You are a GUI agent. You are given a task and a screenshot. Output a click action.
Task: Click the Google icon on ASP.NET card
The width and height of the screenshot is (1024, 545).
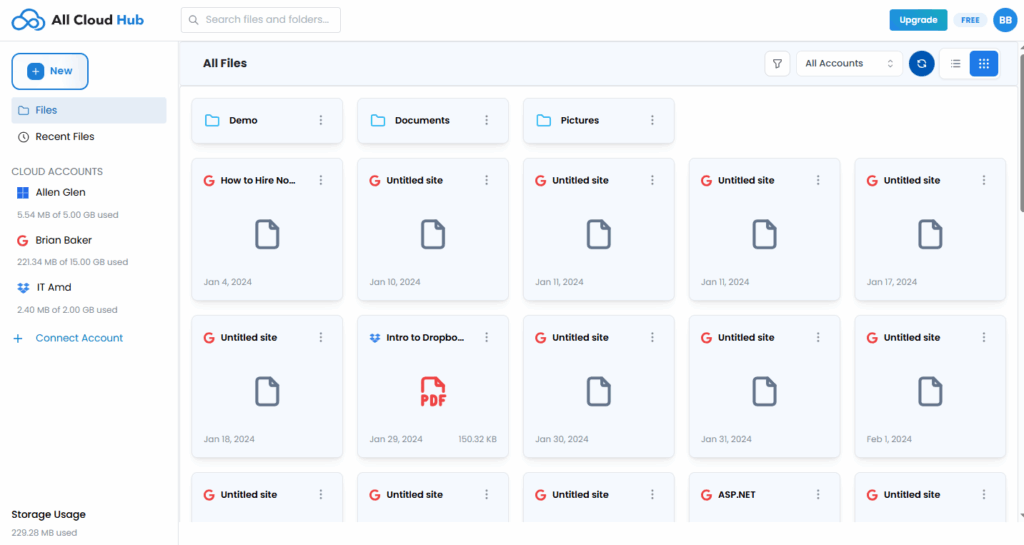[706, 495]
